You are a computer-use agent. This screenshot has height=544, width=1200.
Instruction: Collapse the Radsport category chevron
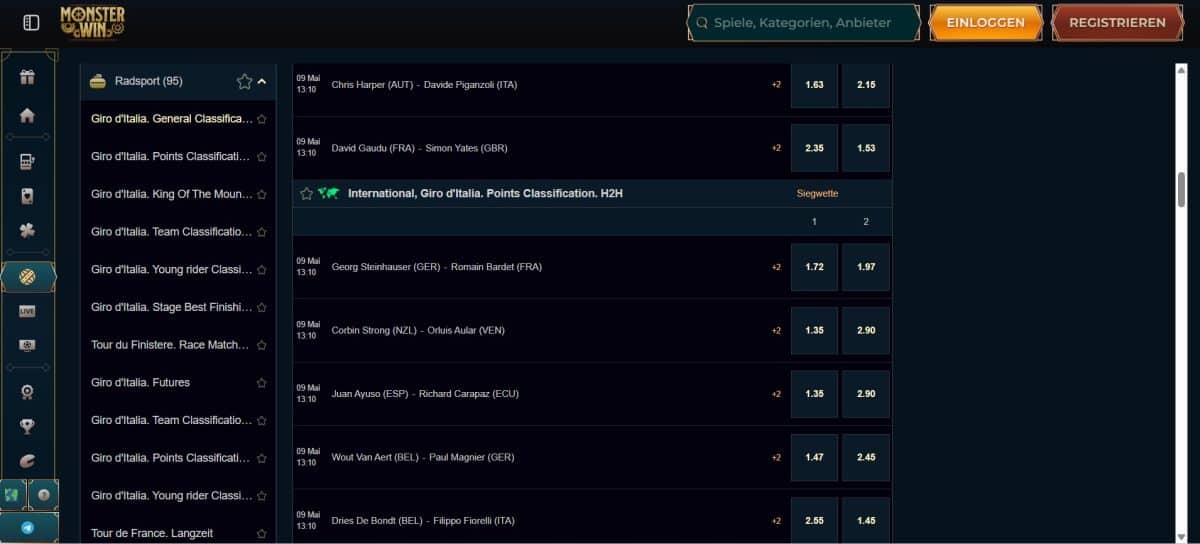click(262, 81)
